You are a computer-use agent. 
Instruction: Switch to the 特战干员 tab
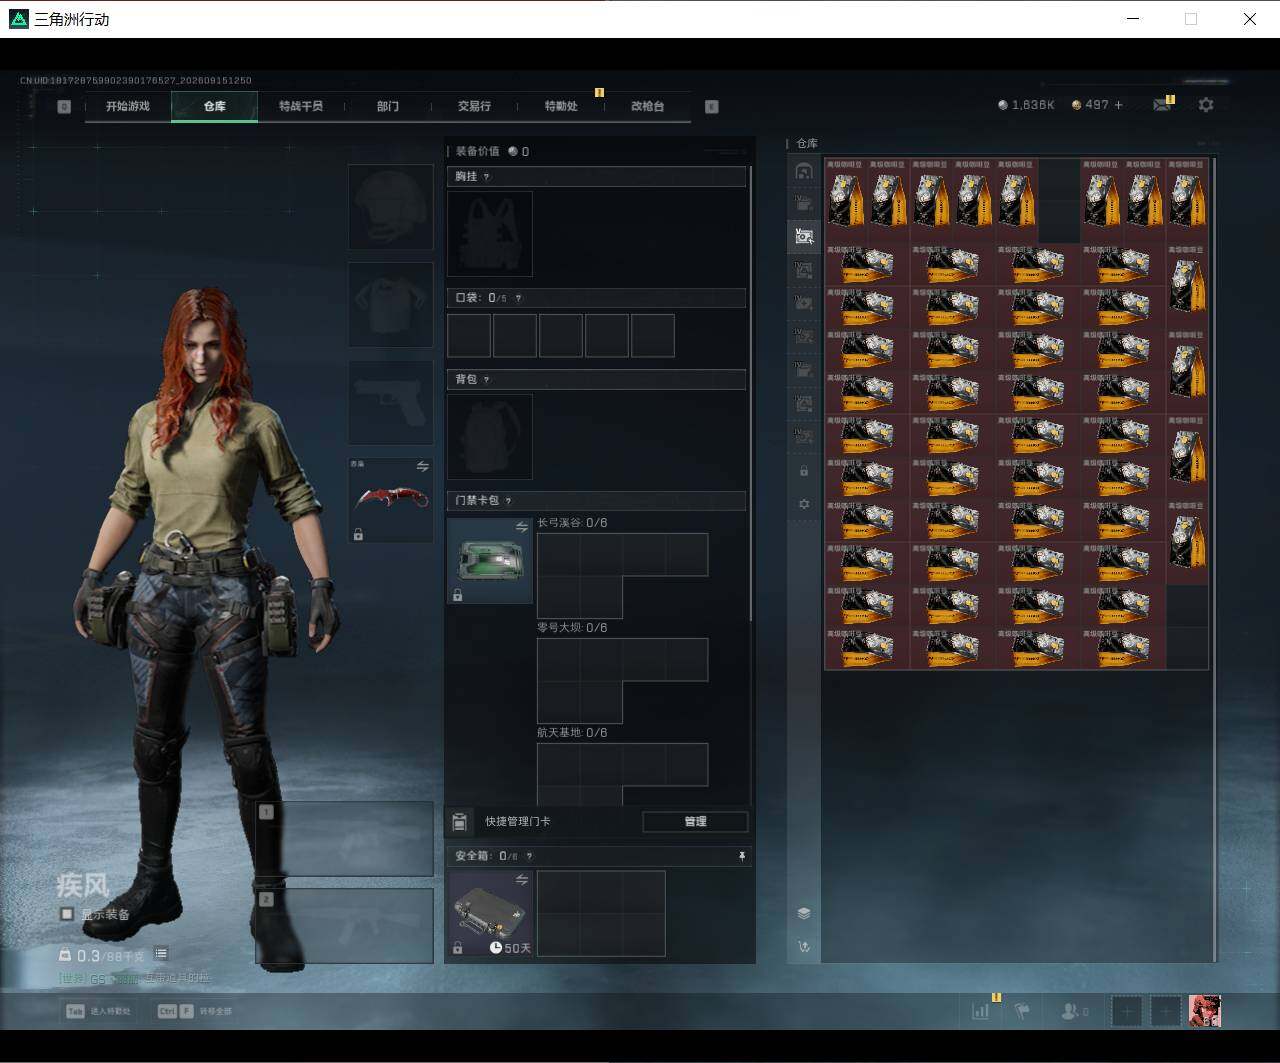301,106
